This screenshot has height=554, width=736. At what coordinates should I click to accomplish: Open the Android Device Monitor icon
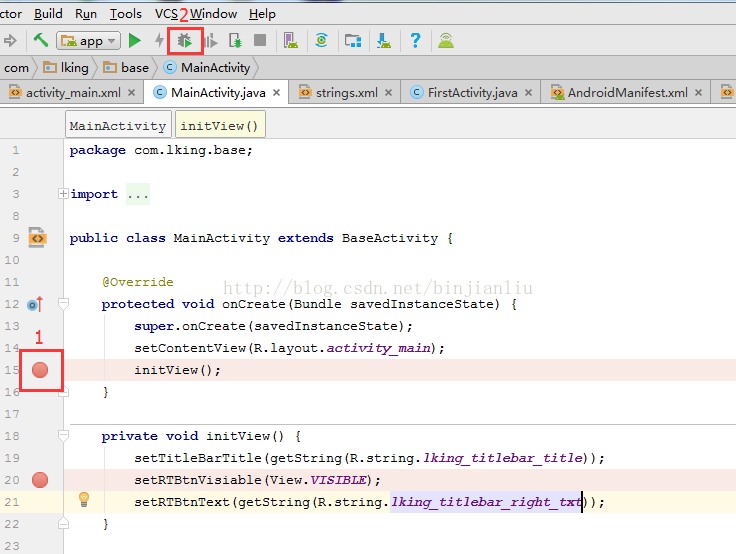pyautogui.click(x=446, y=41)
